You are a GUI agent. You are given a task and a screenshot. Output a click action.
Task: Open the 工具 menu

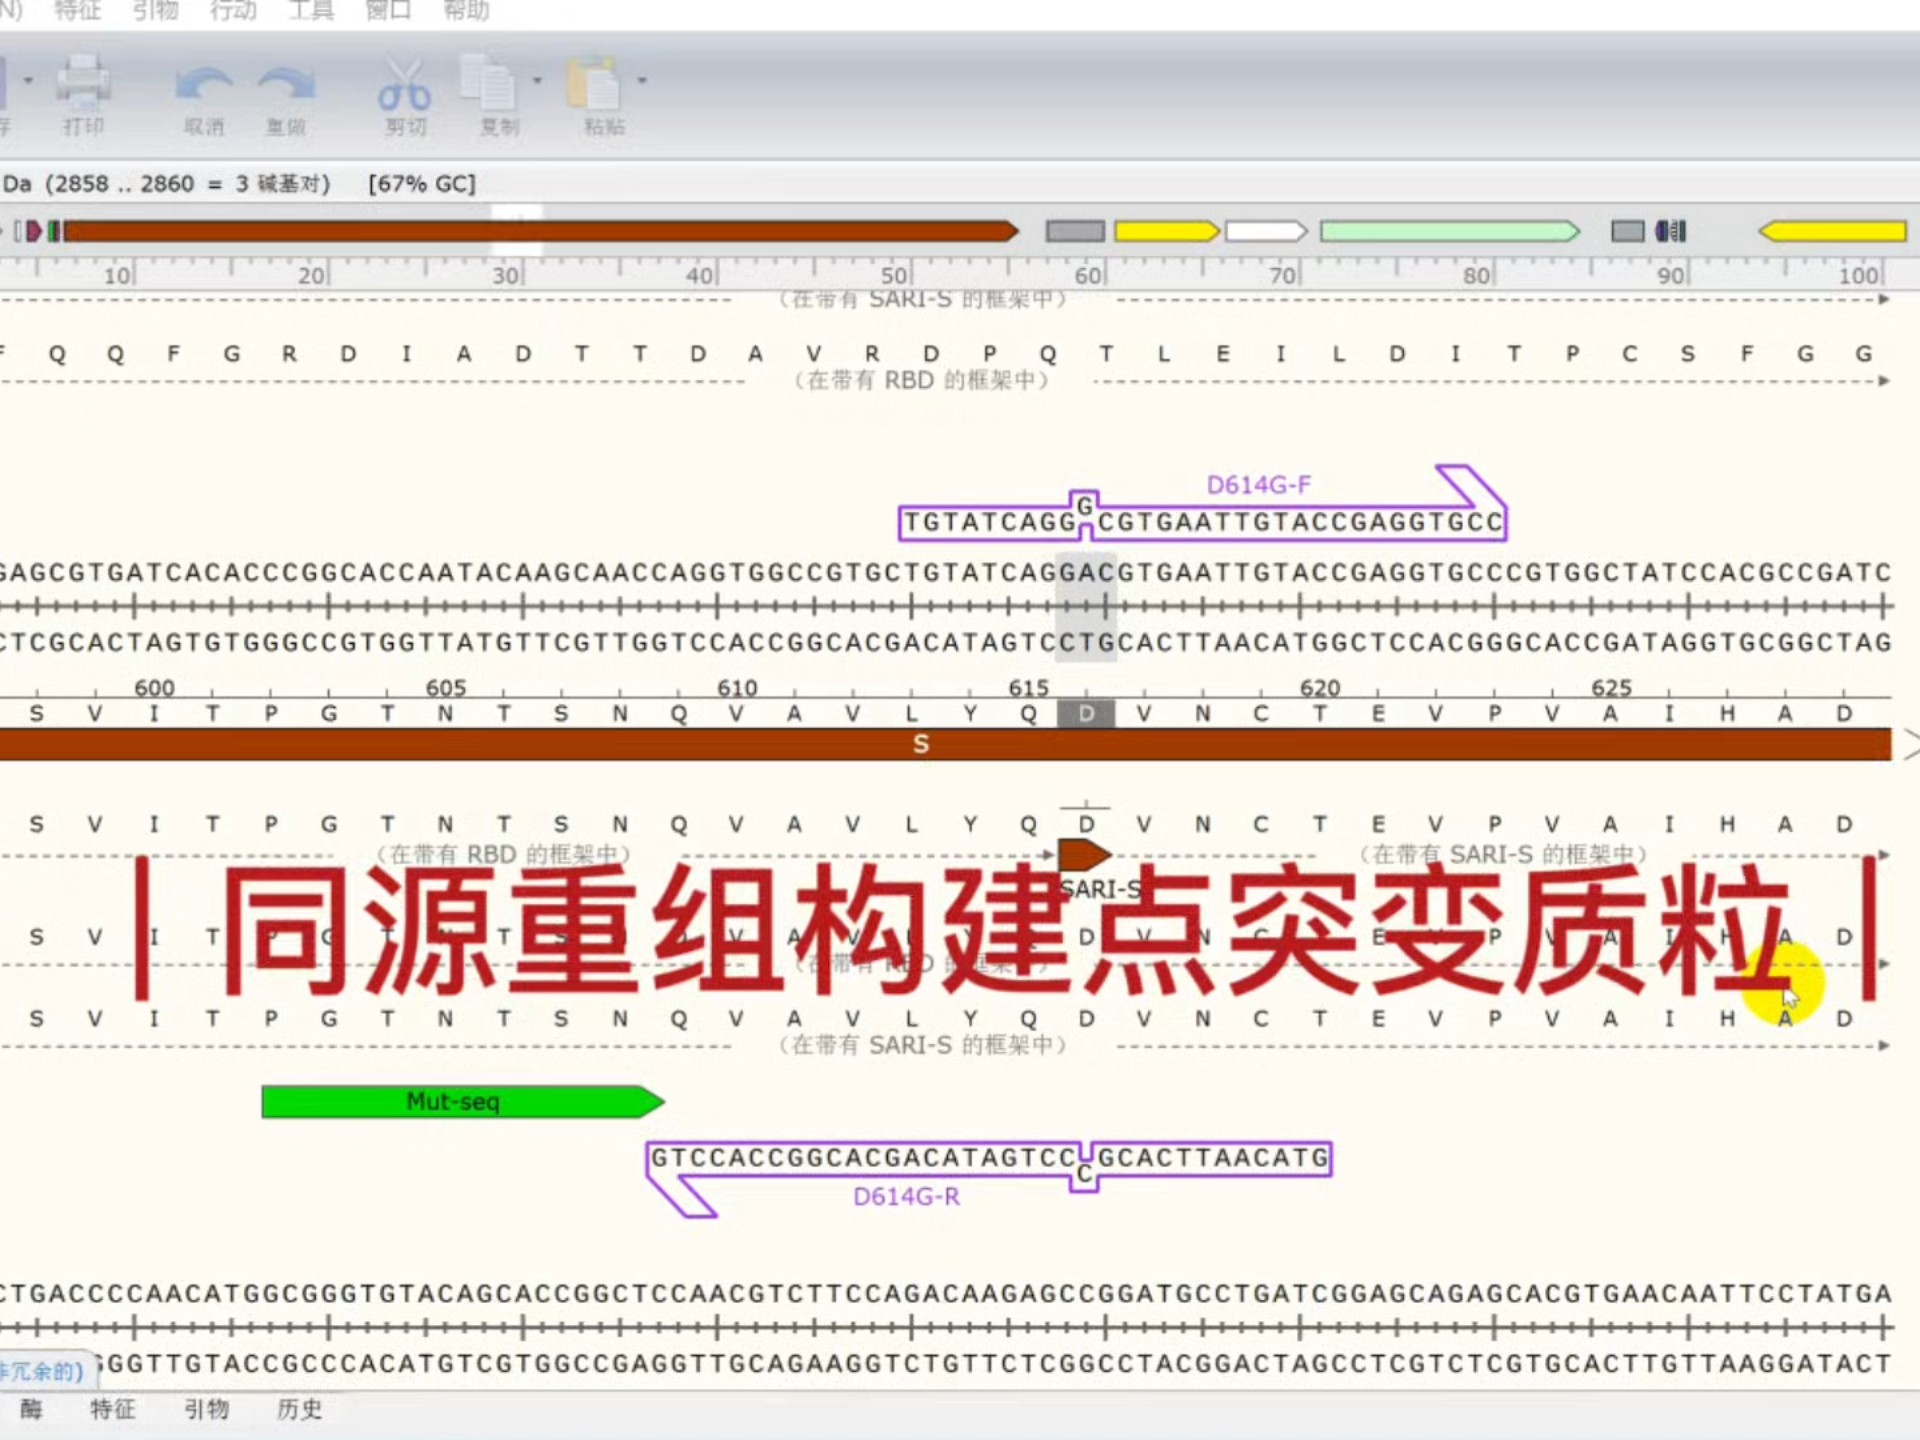[x=309, y=10]
